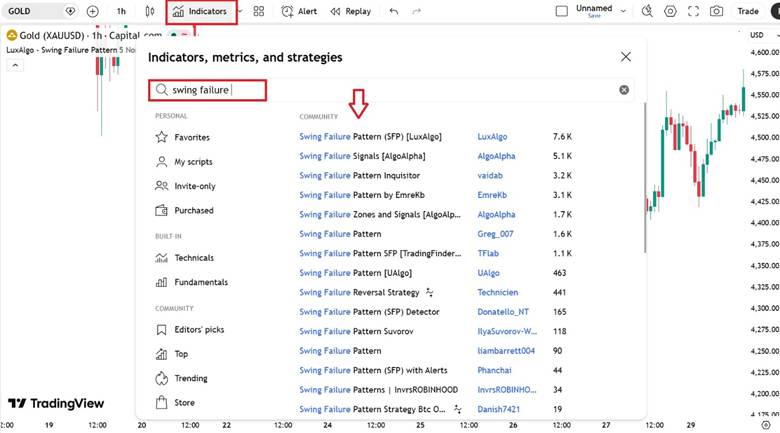Add Swing Failure Pattern by EmreKb
Image resolution: width=780 pixels, height=433 pixels.
pyautogui.click(x=362, y=195)
